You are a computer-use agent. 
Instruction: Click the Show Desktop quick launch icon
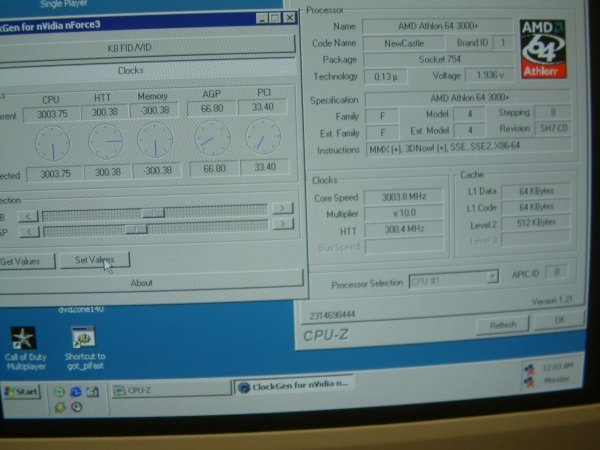[x=93, y=391]
